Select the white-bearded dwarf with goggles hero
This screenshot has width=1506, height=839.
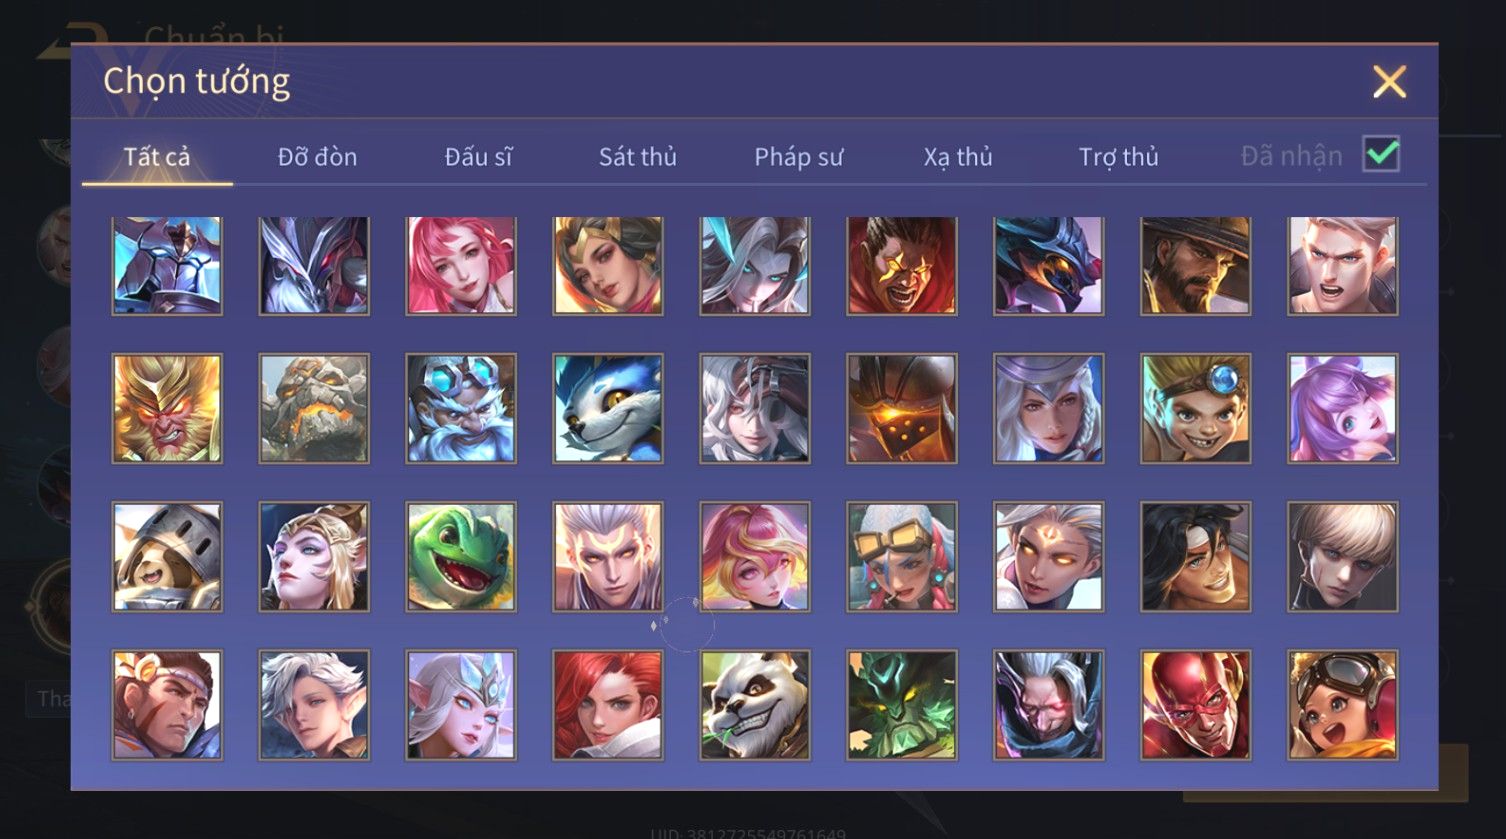click(461, 408)
